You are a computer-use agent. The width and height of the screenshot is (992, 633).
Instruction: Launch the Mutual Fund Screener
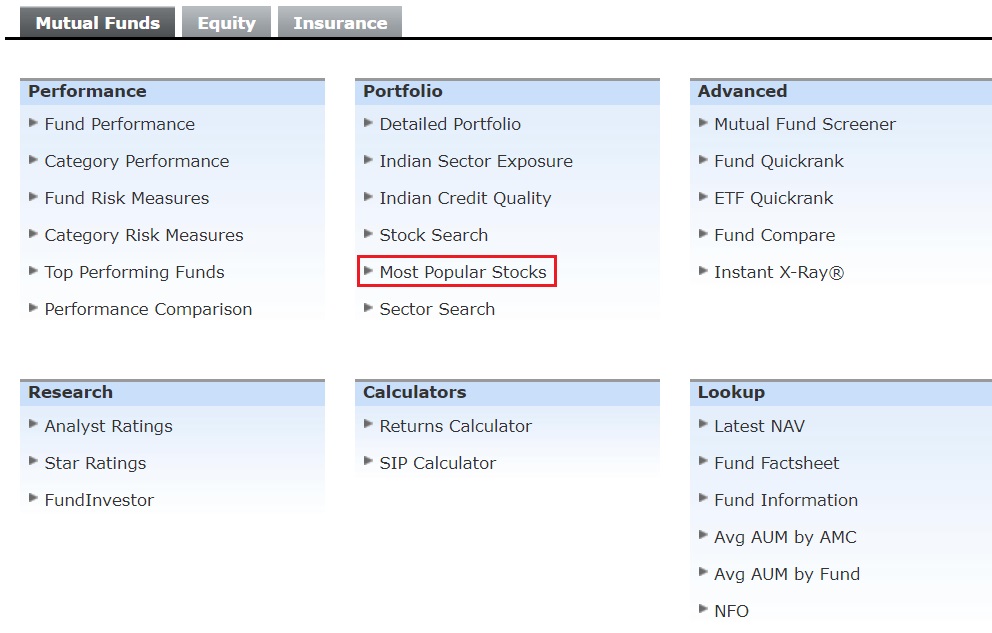[804, 124]
